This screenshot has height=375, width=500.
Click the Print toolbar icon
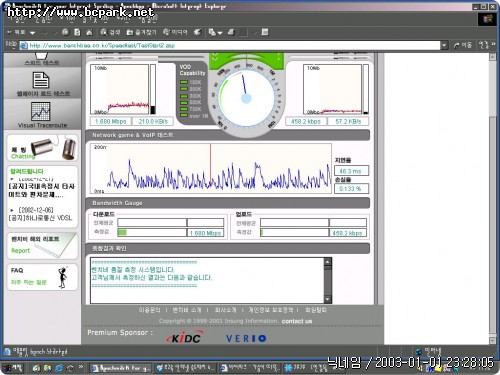click(x=231, y=32)
